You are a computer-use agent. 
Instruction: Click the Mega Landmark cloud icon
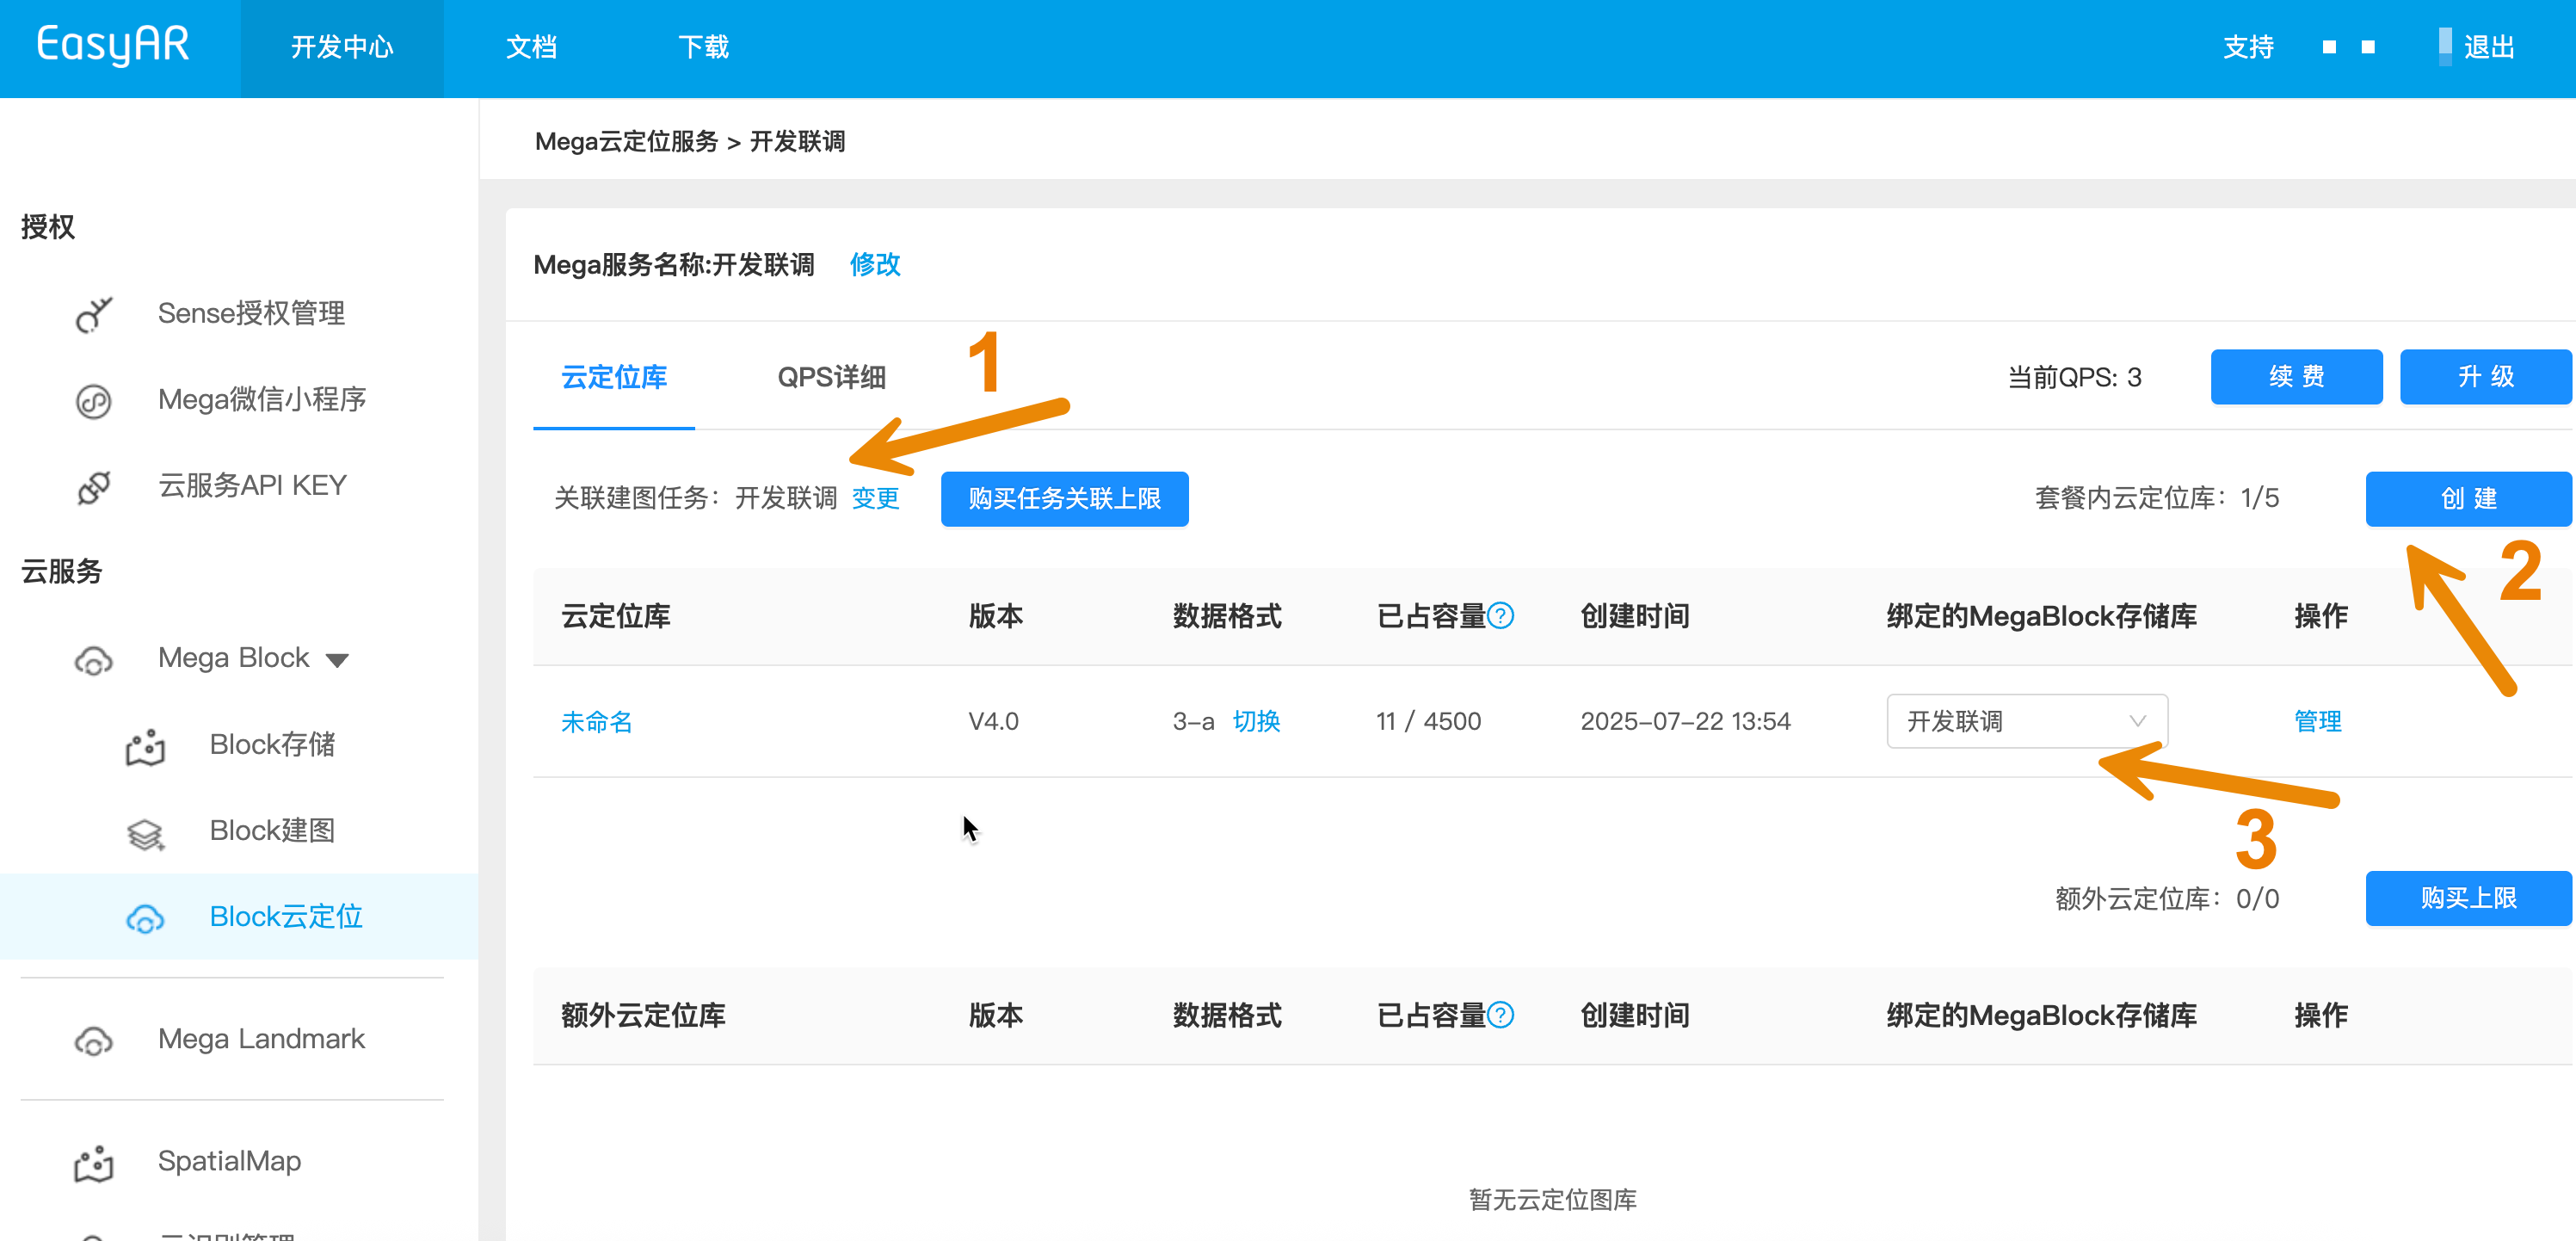94,1040
